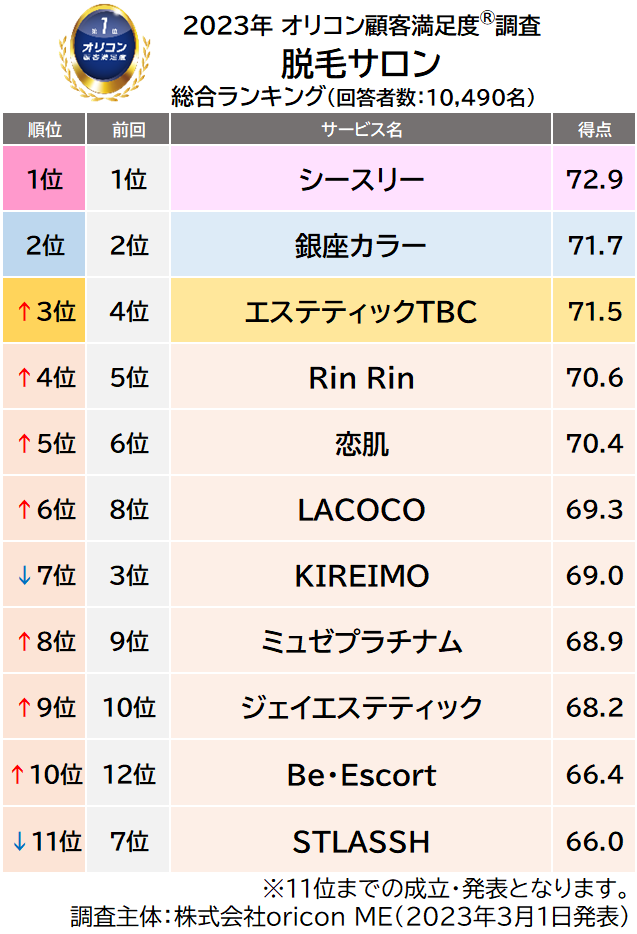The image size is (637, 934).
Task: Click the STLASSH score 66.0
Action: [595, 841]
